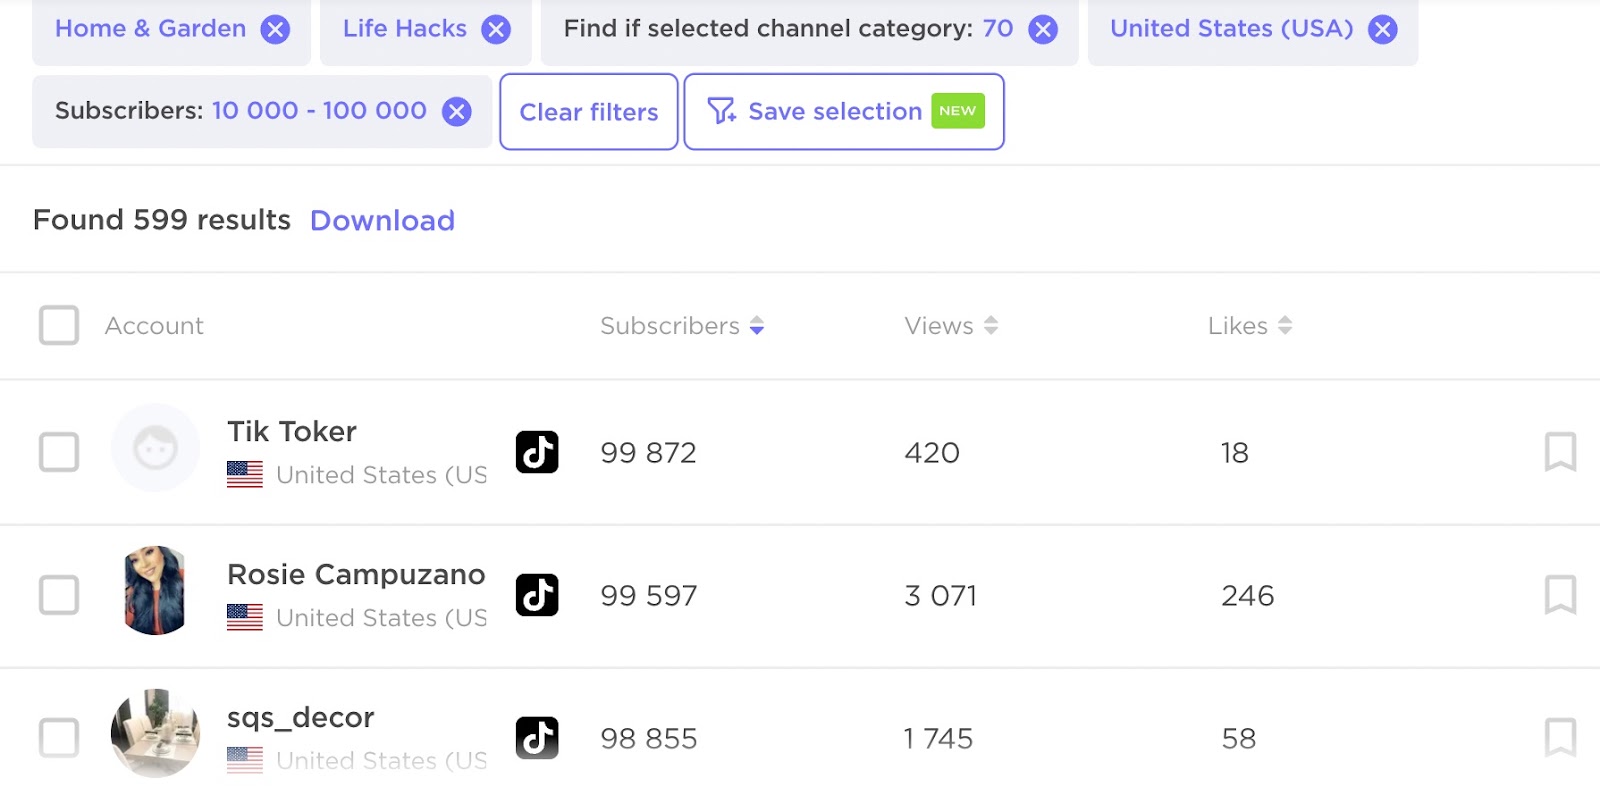Click the views value 1 745
Screen dimensions: 1600x804
coord(938,739)
